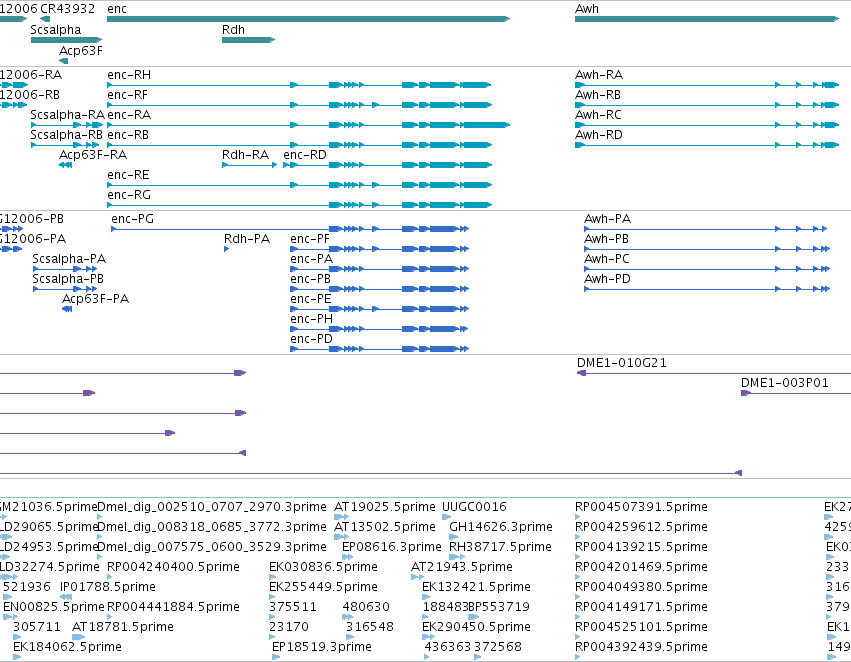The height and width of the screenshot is (662, 851).
Task: Click EST Dmel_dig_008318_0685_3772.3prime
Action: (x=212, y=527)
